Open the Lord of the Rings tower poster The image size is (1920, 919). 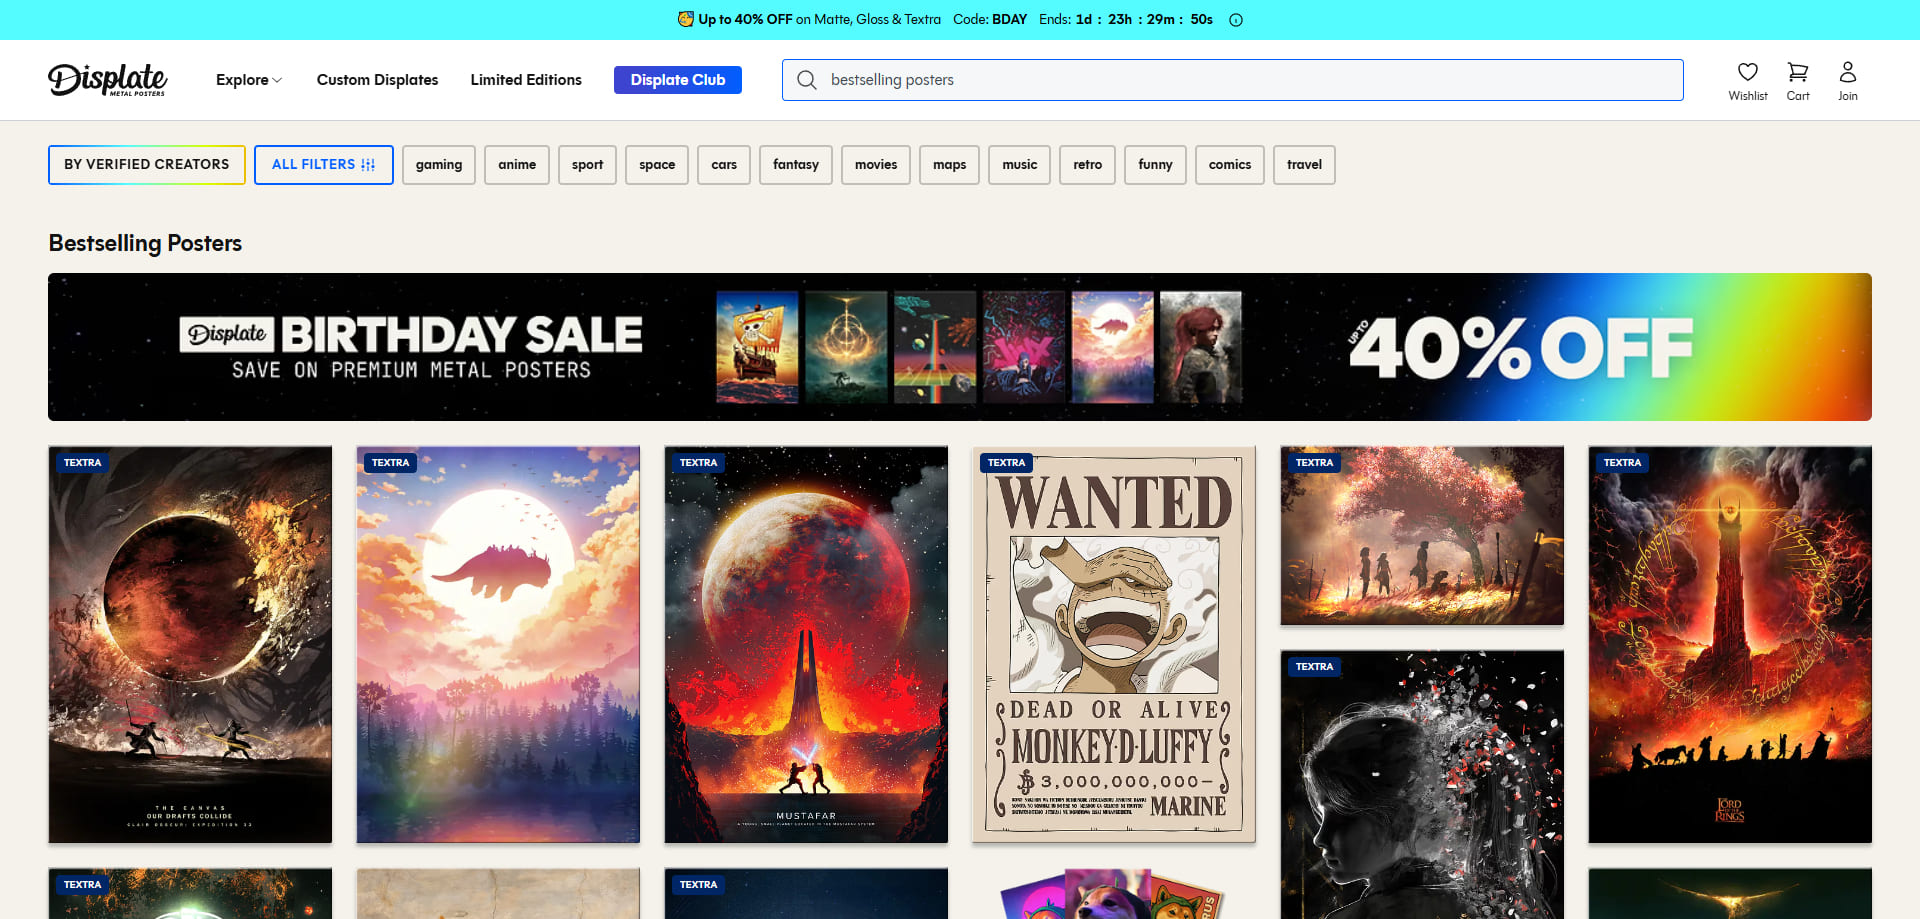tap(1730, 645)
